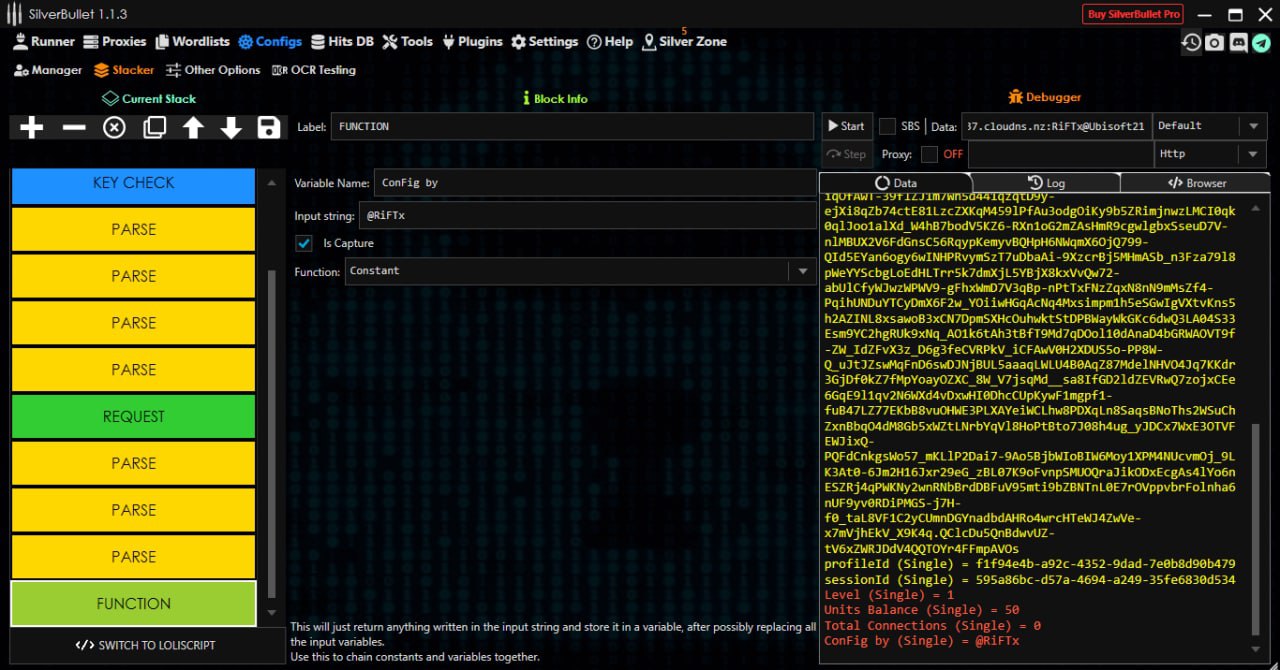Toggle the Proxy checkbox in the debugger
This screenshot has height=670, width=1280.
point(929,154)
